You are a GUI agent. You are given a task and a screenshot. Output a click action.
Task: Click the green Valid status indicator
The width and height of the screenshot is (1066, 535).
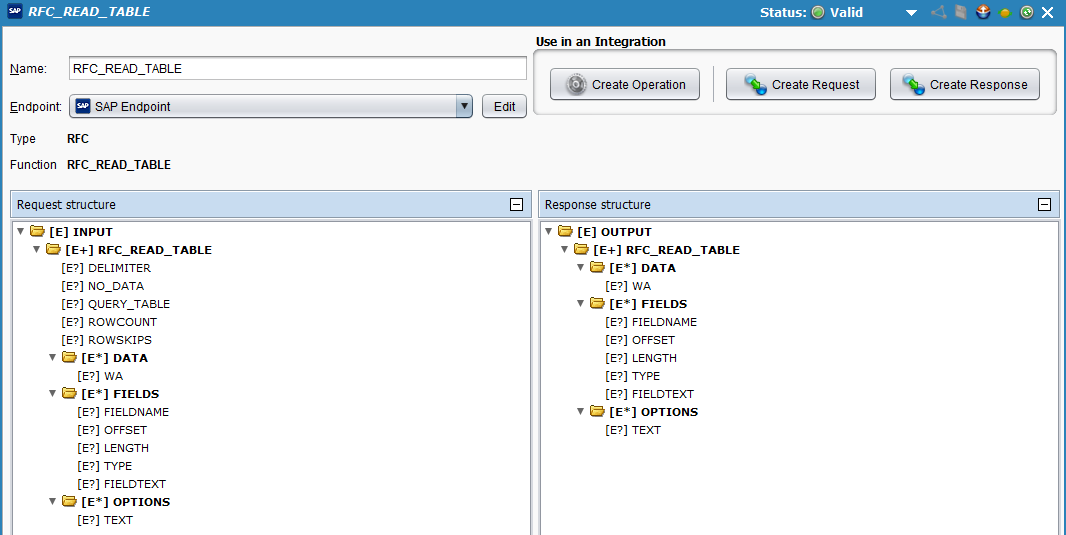(817, 13)
